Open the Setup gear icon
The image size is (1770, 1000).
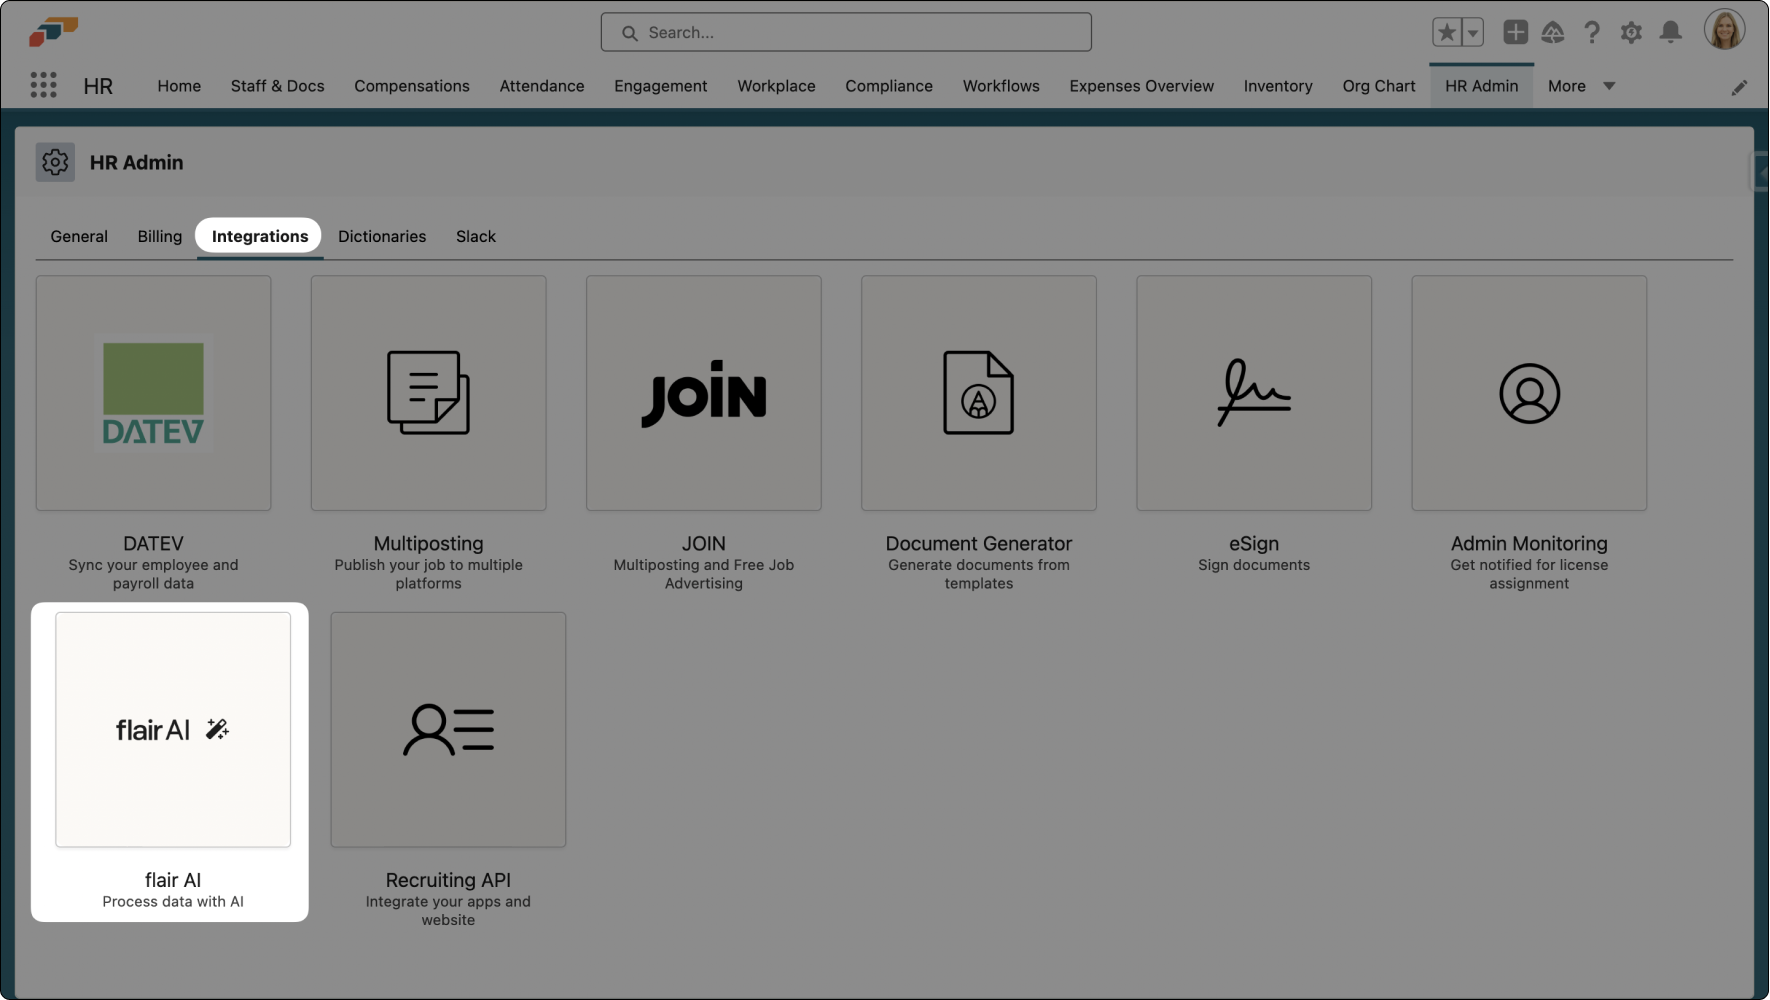[x=1631, y=31]
